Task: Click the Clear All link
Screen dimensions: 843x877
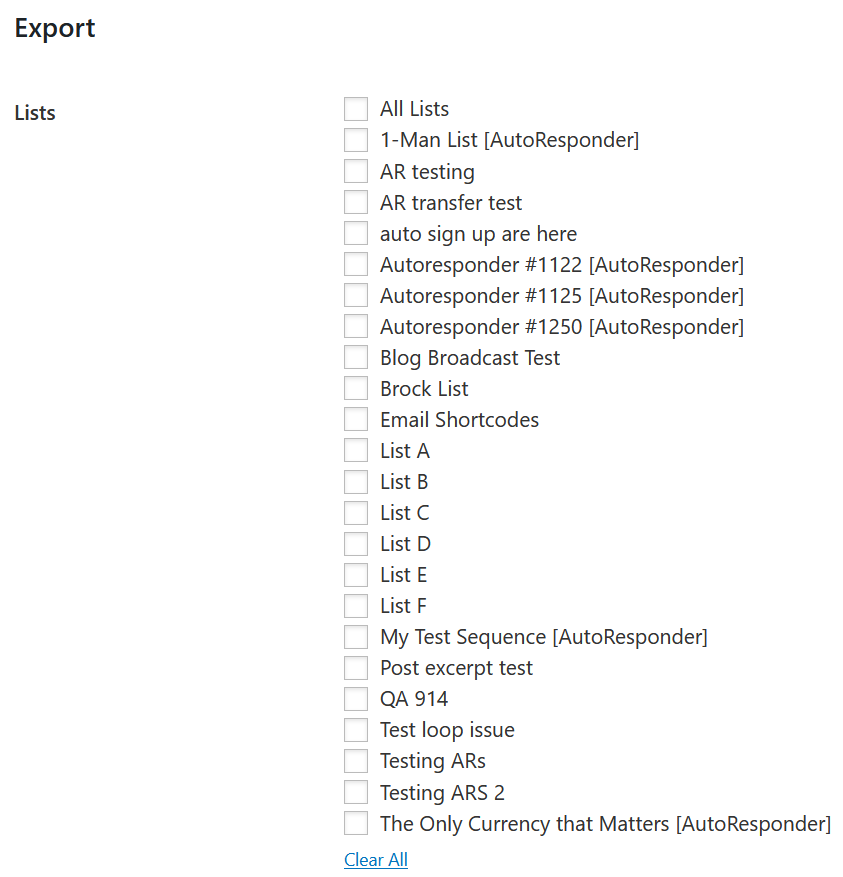Action: pyautogui.click(x=376, y=860)
